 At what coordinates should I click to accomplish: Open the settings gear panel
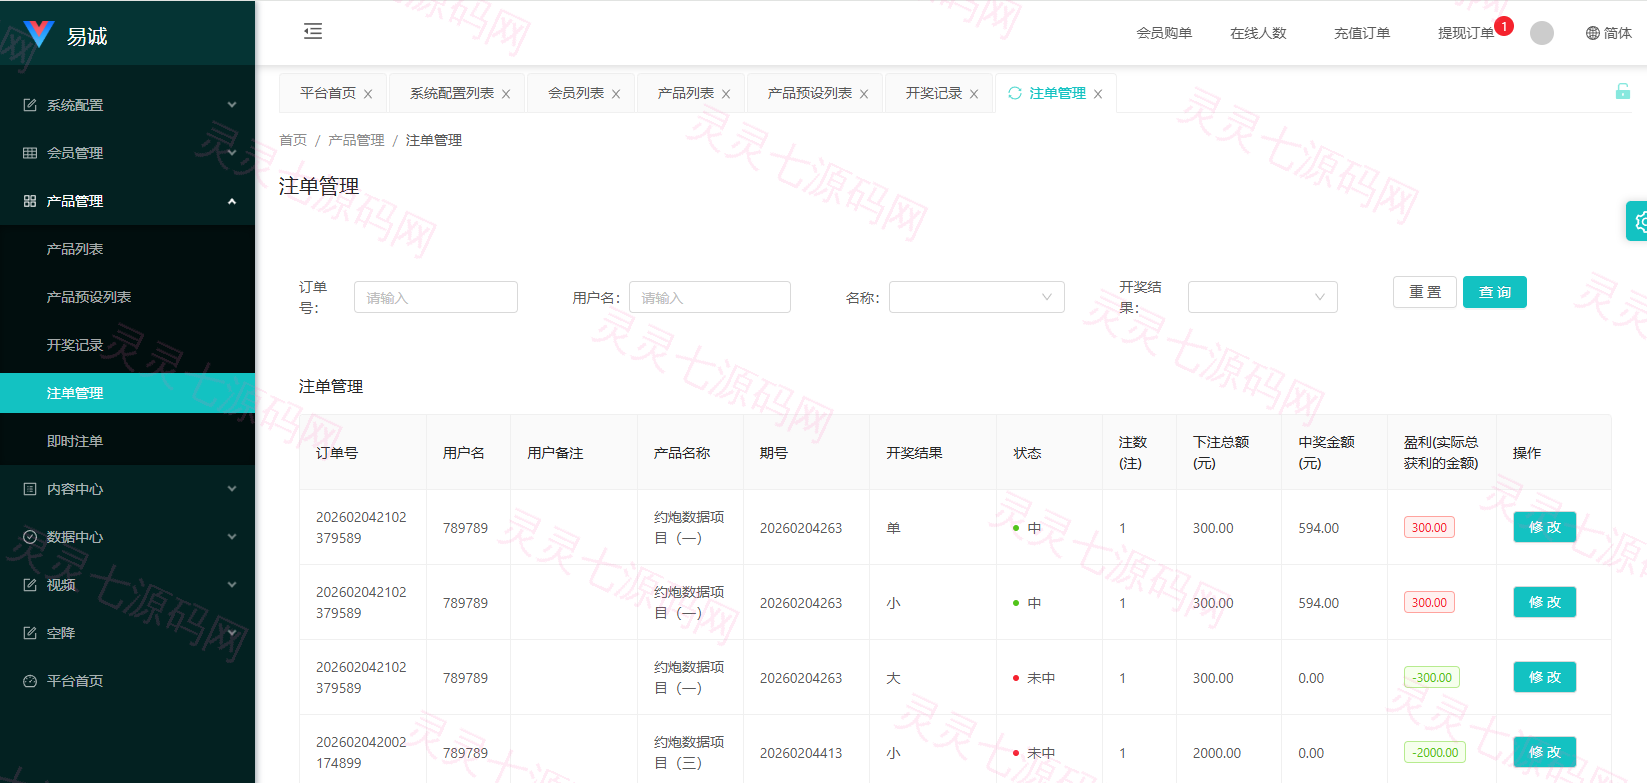[x=1639, y=221]
